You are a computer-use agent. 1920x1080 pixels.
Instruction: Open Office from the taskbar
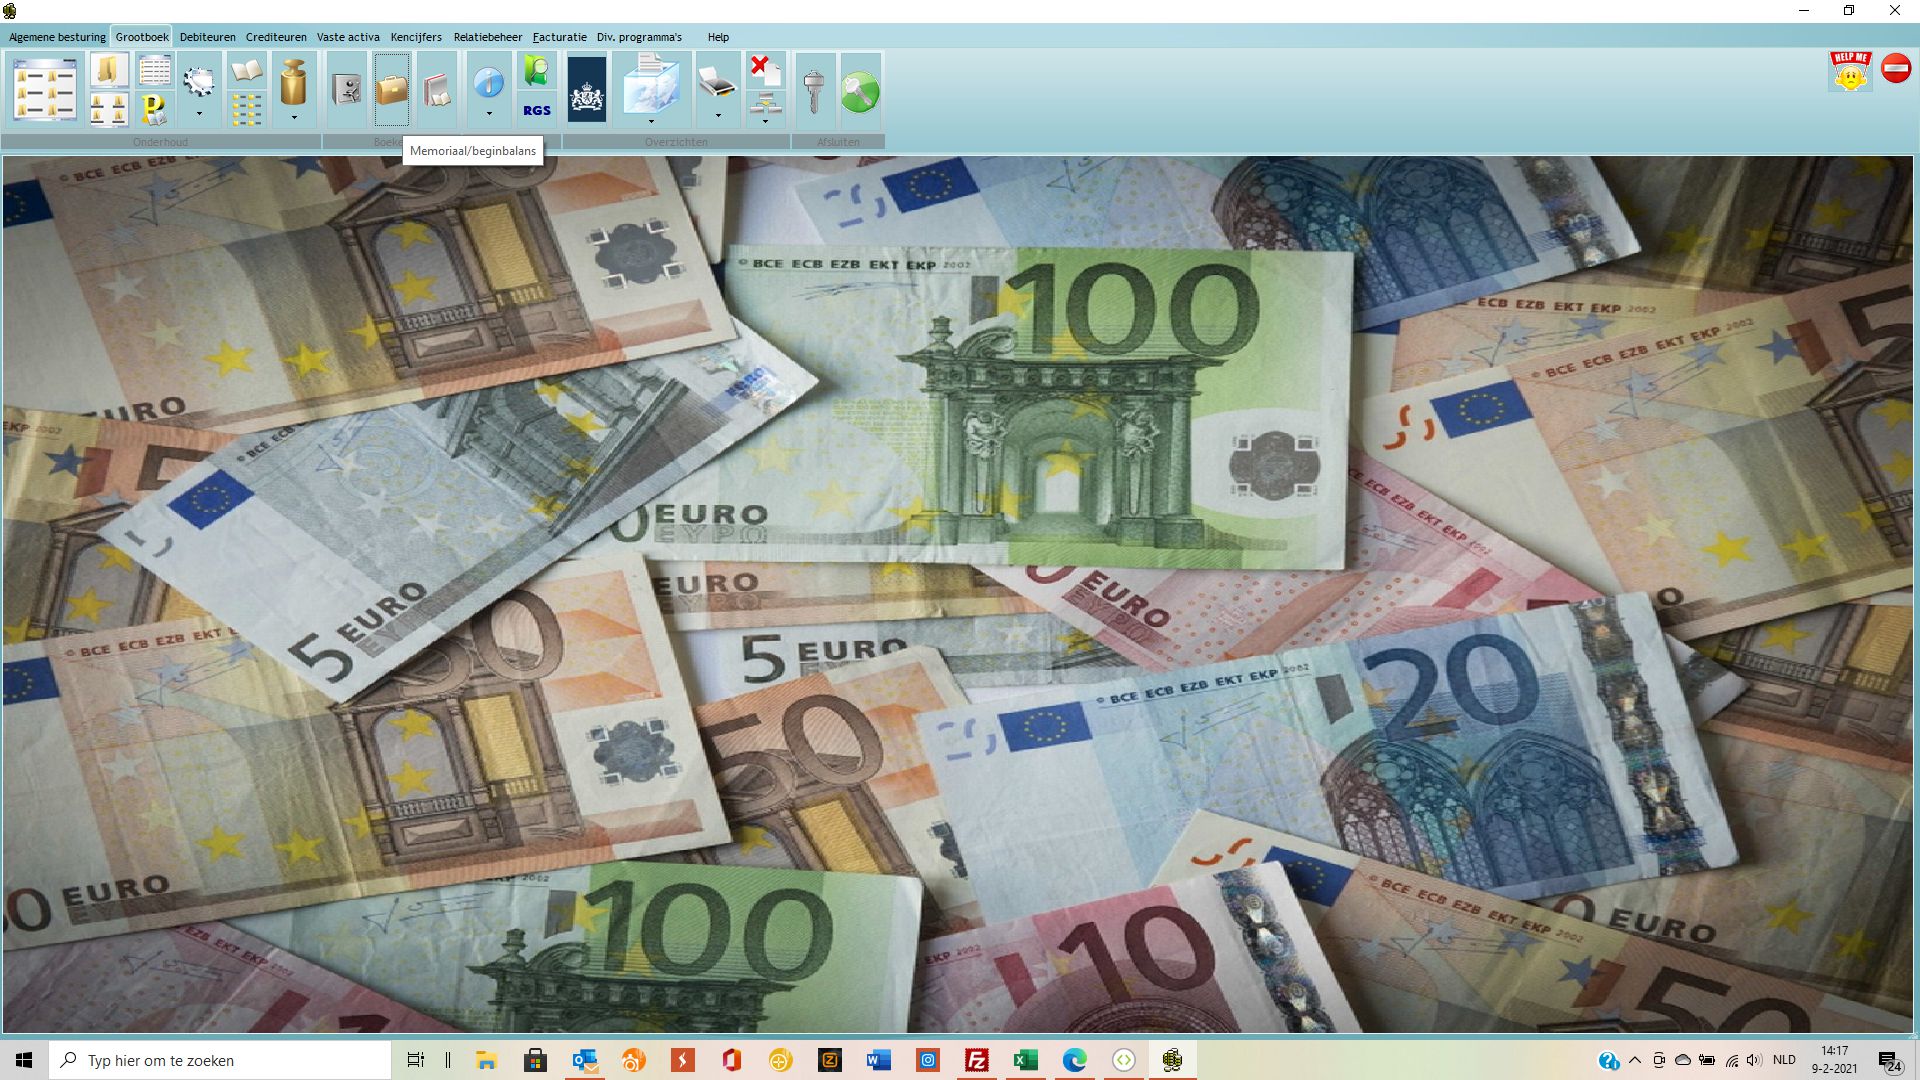click(732, 1060)
